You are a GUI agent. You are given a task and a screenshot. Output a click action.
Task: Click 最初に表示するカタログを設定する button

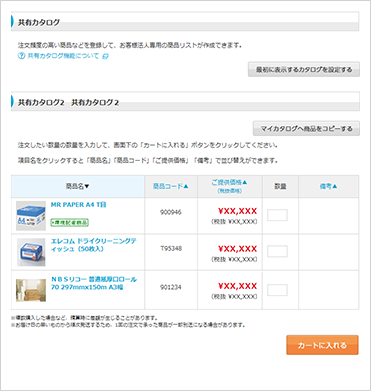(304, 69)
